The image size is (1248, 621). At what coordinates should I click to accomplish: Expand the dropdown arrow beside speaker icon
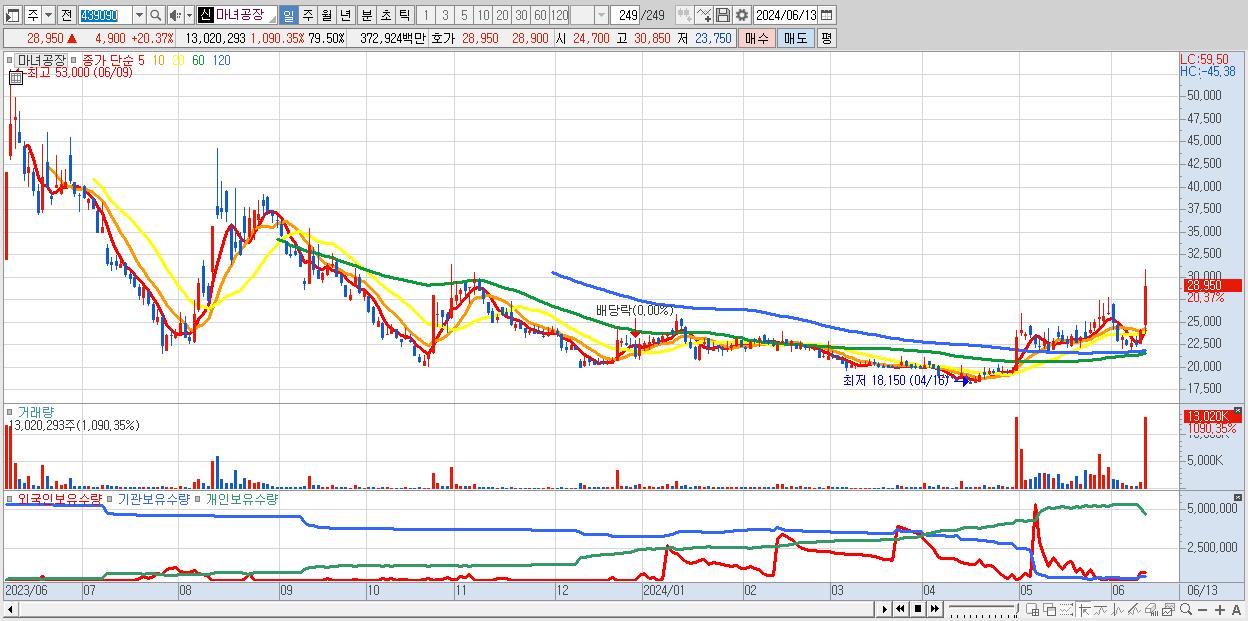pyautogui.click(x=189, y=15)
